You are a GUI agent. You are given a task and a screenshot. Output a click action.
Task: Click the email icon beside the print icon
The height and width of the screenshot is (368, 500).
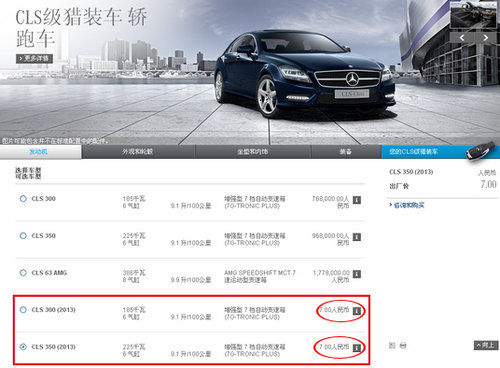(x=392, y=345)
